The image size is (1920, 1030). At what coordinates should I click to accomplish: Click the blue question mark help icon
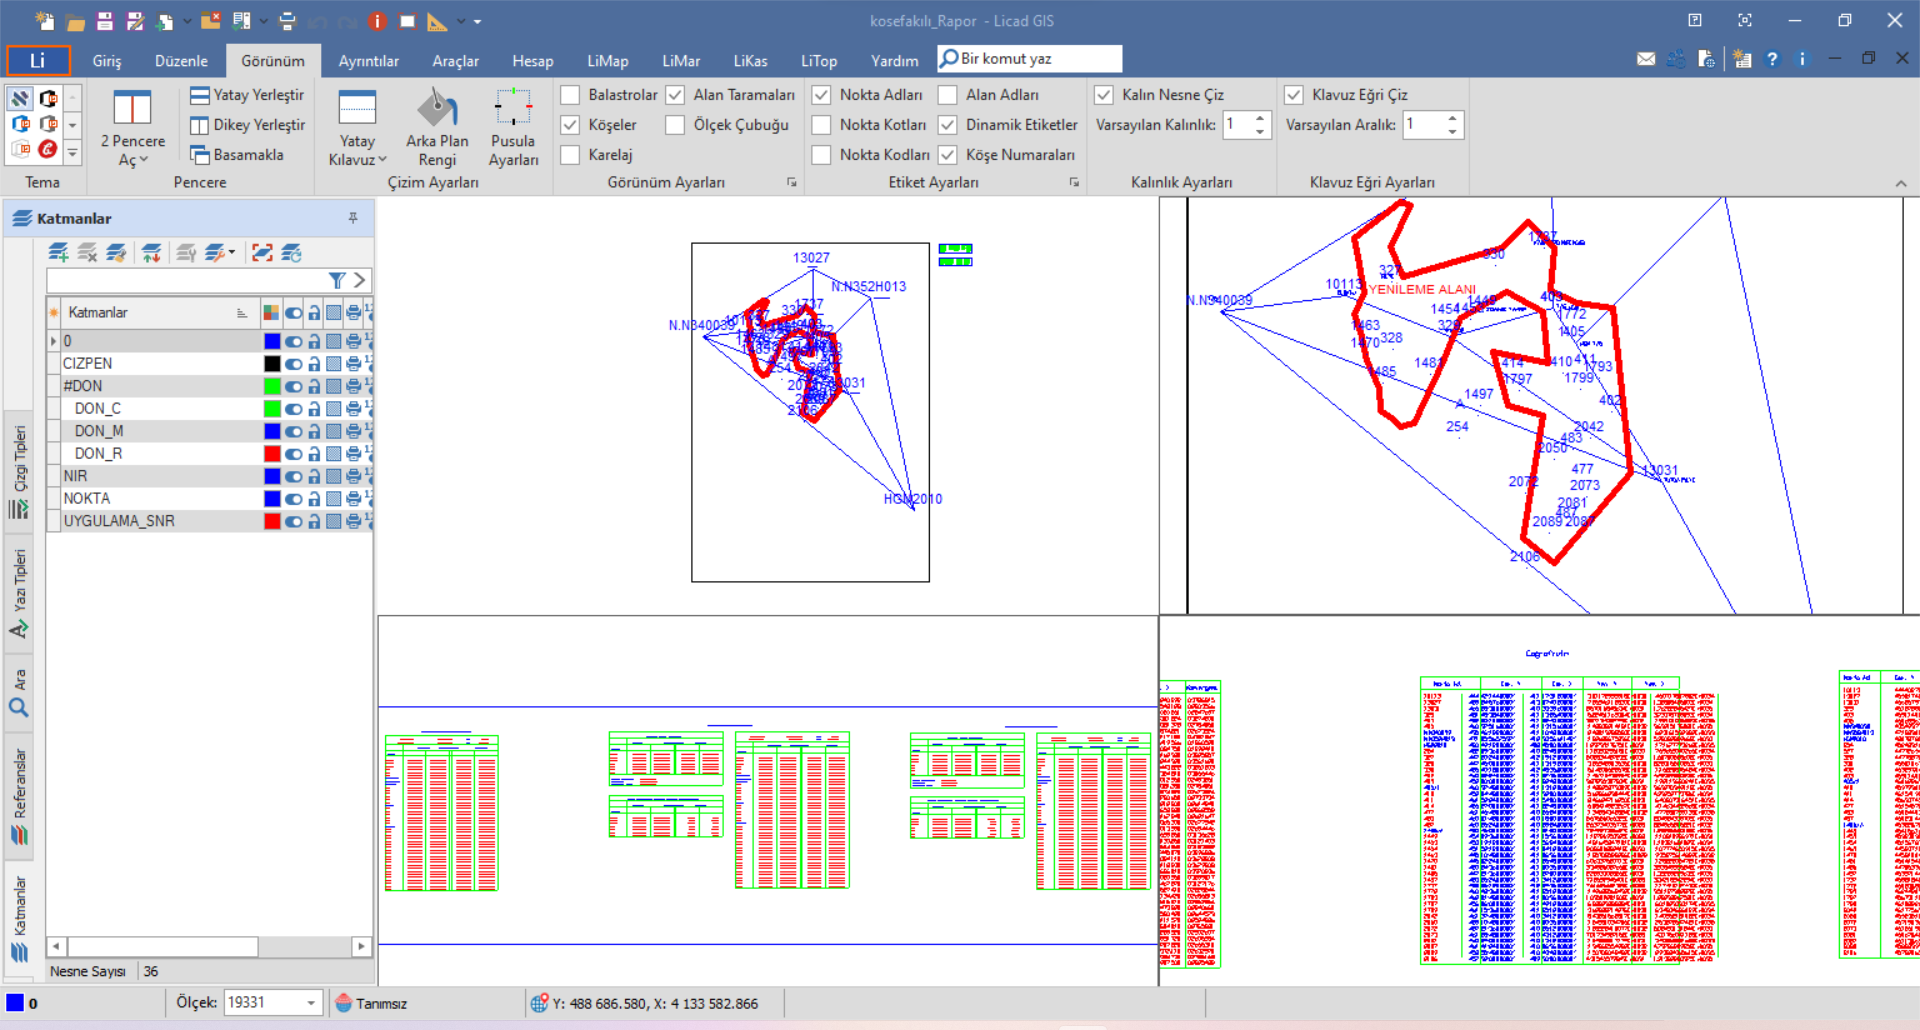[x=1772, y=59]
